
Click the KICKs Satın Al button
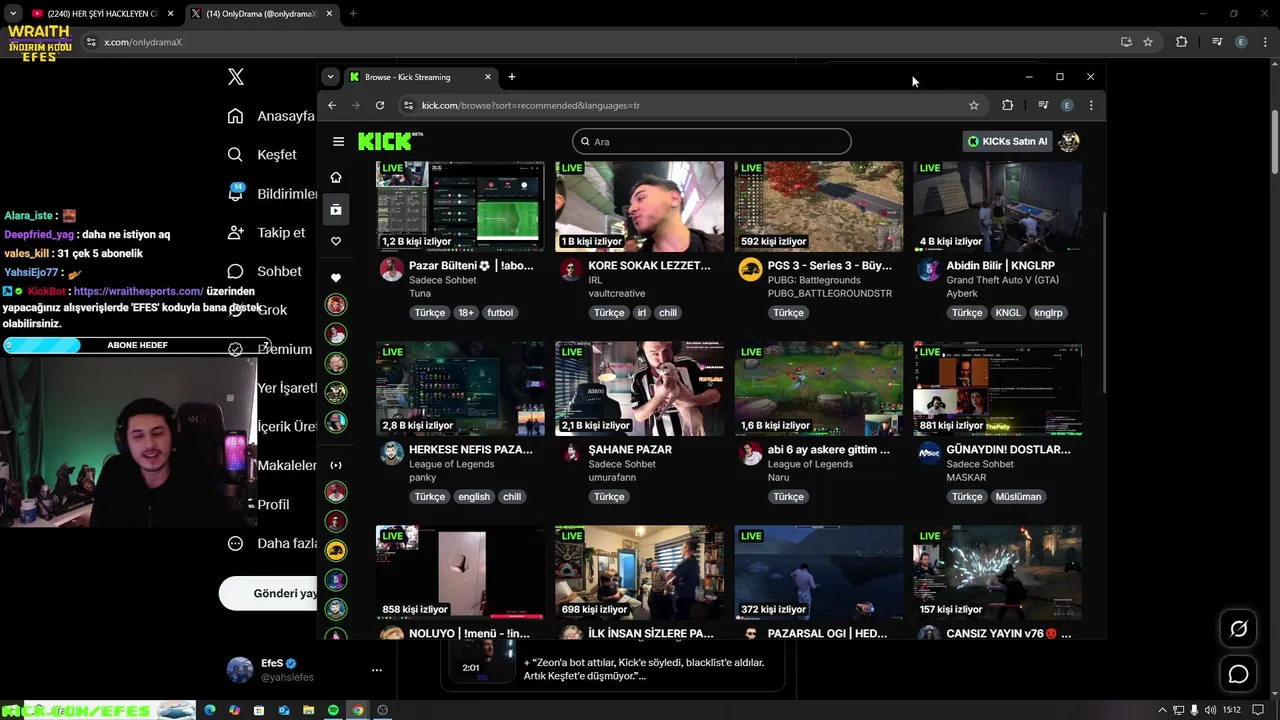pyautogui.click(x=1008, y=141)
